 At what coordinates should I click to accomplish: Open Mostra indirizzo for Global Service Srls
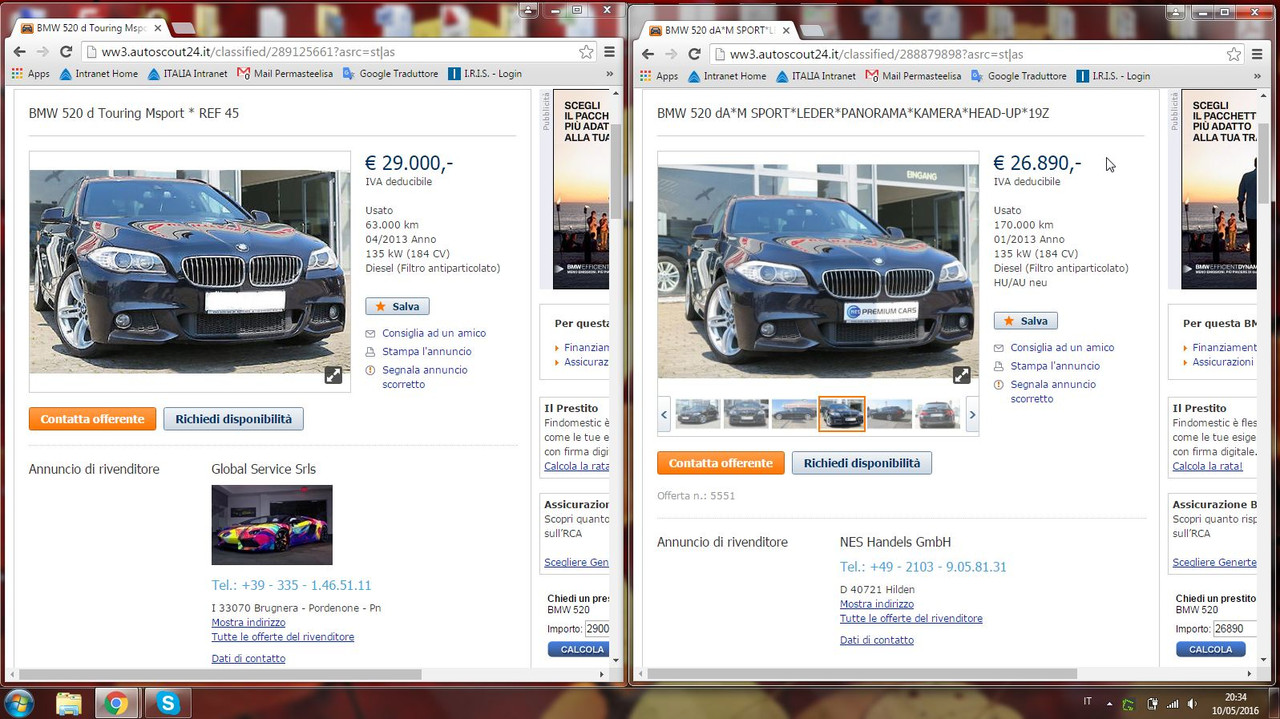[x=249, y=623]
